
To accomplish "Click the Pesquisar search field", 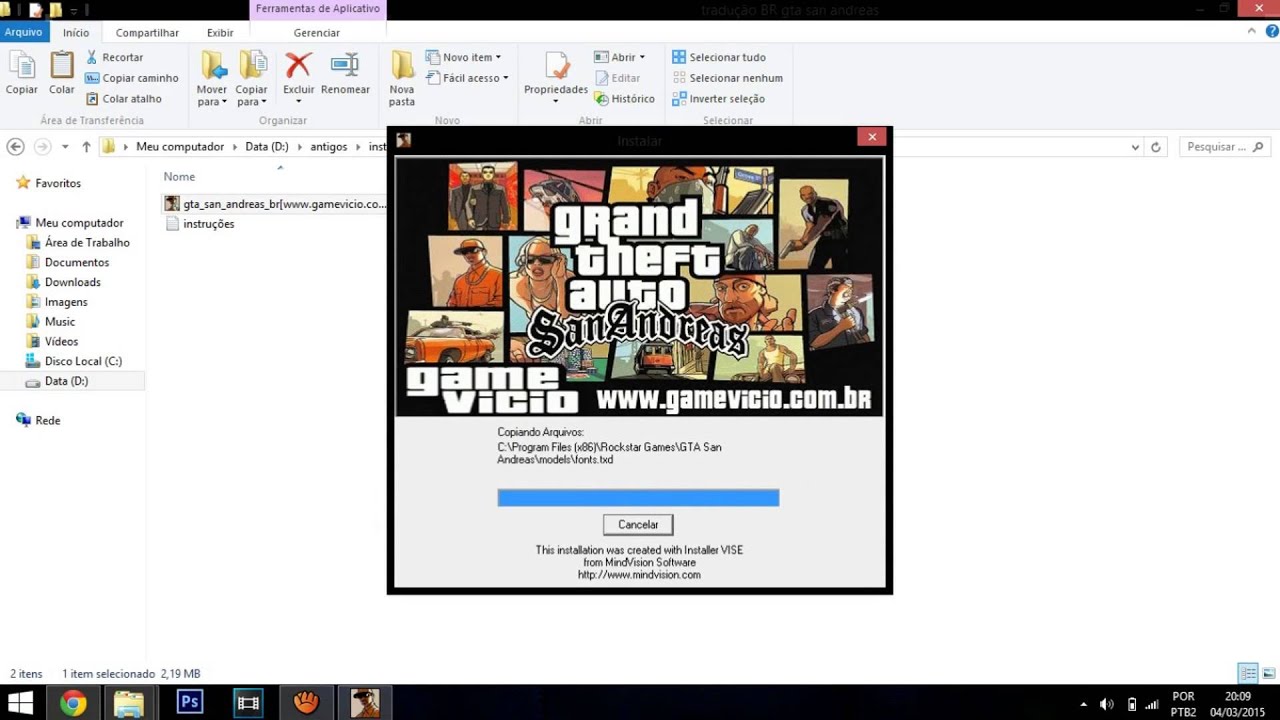I will click(1226, 147).
